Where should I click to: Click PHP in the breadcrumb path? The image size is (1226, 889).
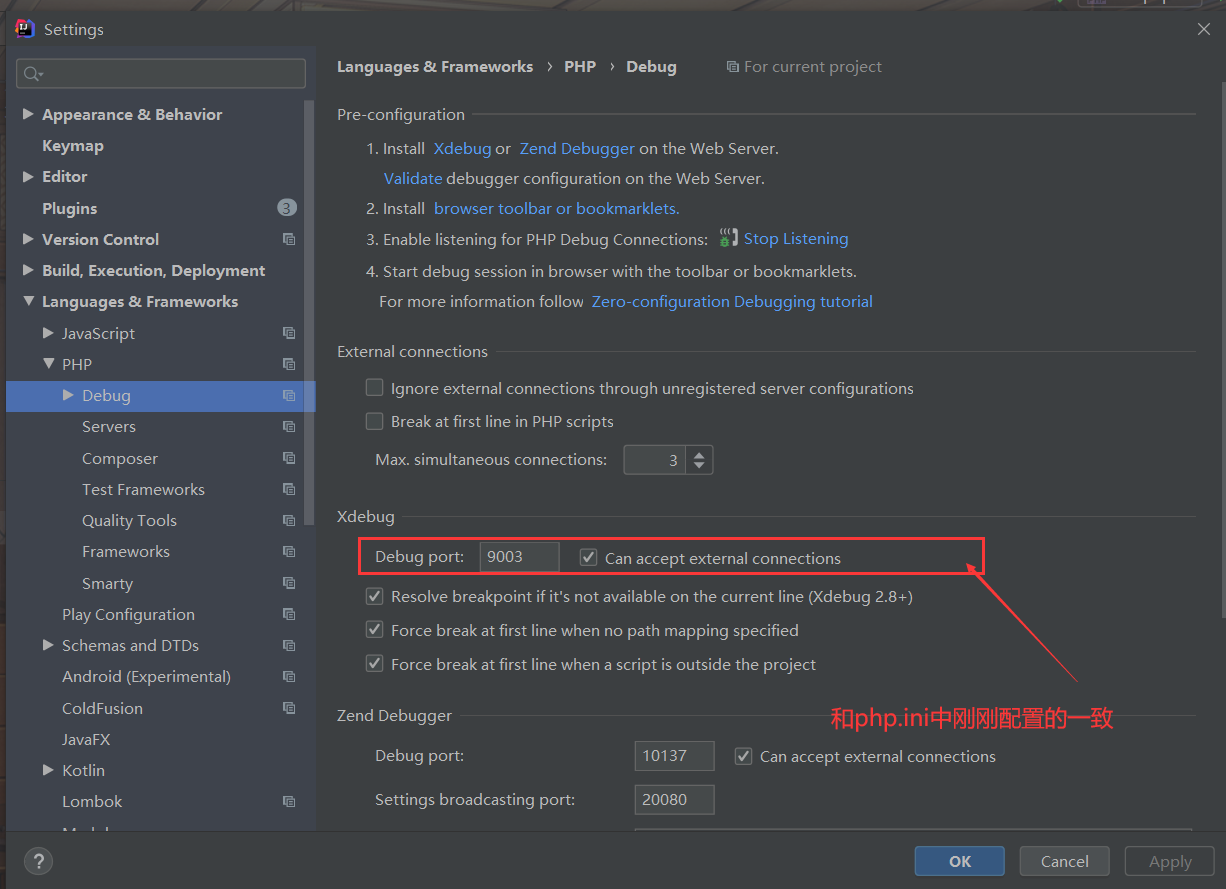[x=580, y=67]
